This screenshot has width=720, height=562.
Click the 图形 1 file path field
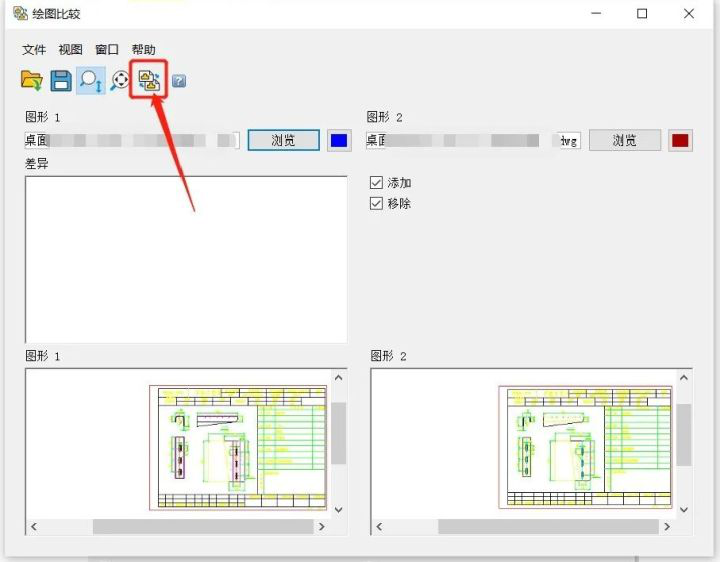tap(132, 140)
